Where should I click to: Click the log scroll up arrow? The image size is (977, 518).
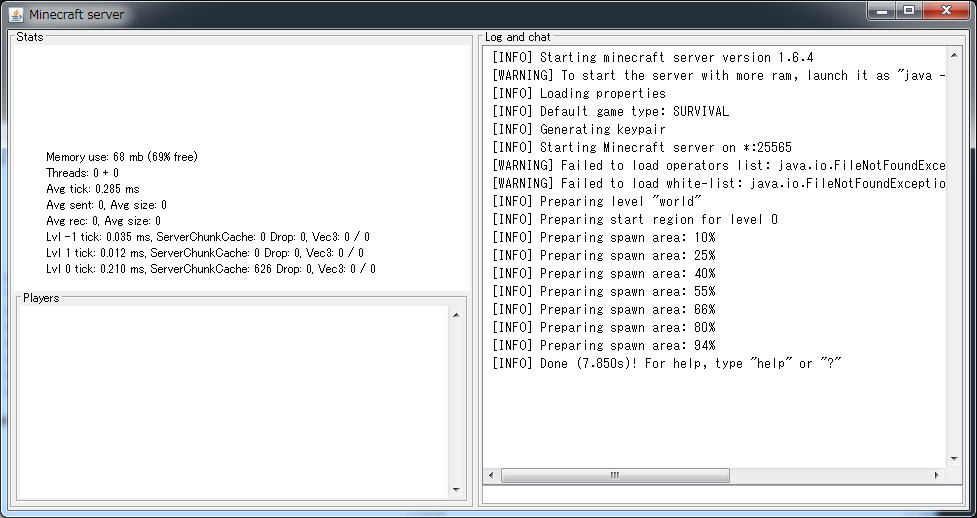point(954,56)
